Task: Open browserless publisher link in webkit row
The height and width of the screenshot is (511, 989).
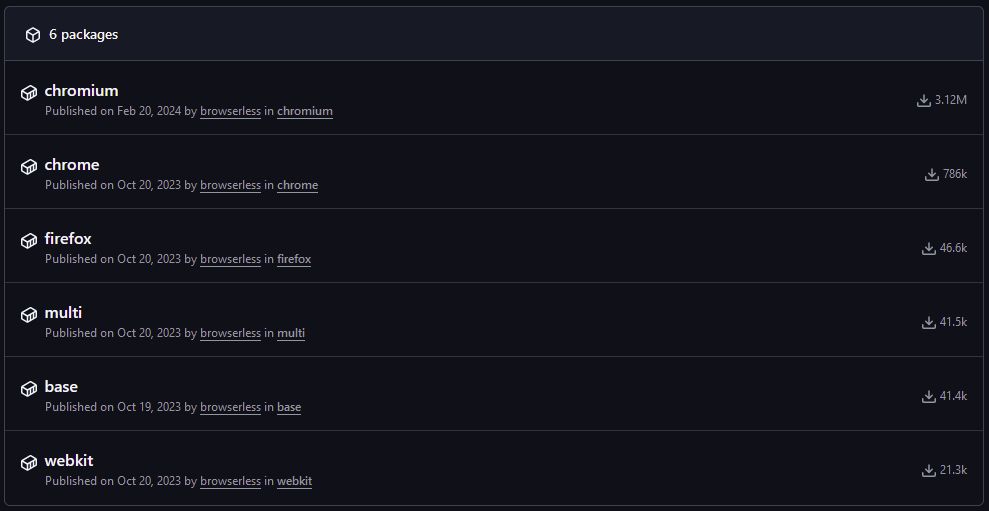Action: 230,481
